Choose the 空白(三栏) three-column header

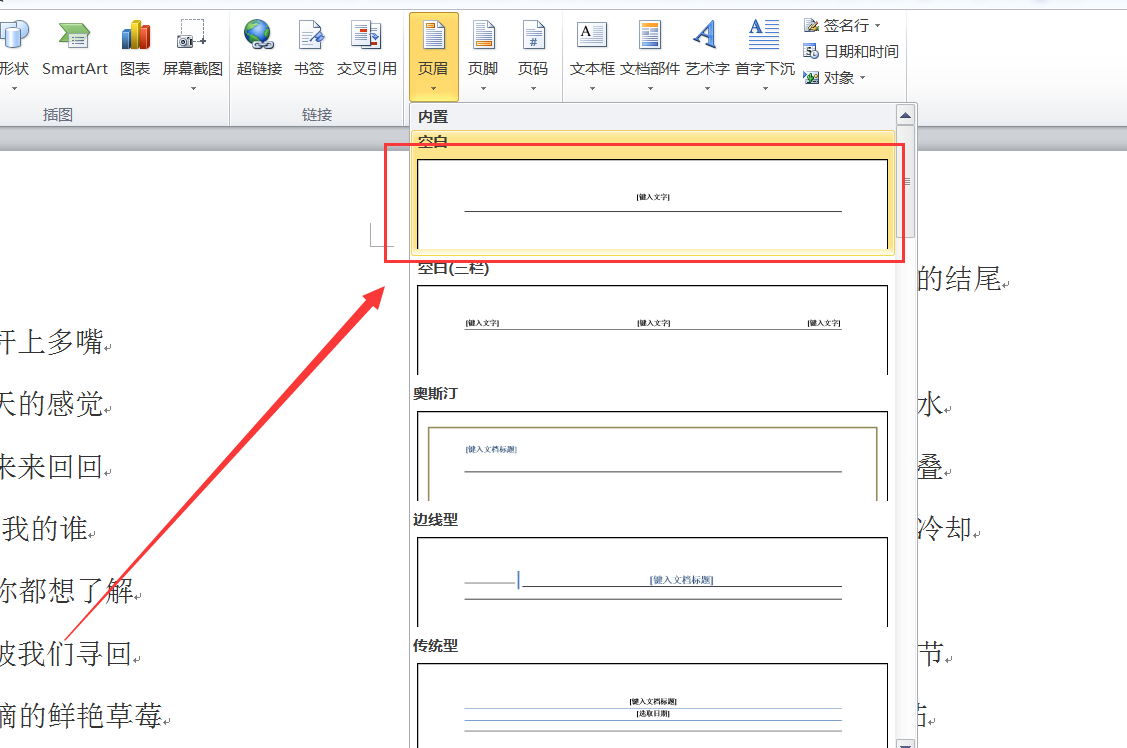coord(652,329)
